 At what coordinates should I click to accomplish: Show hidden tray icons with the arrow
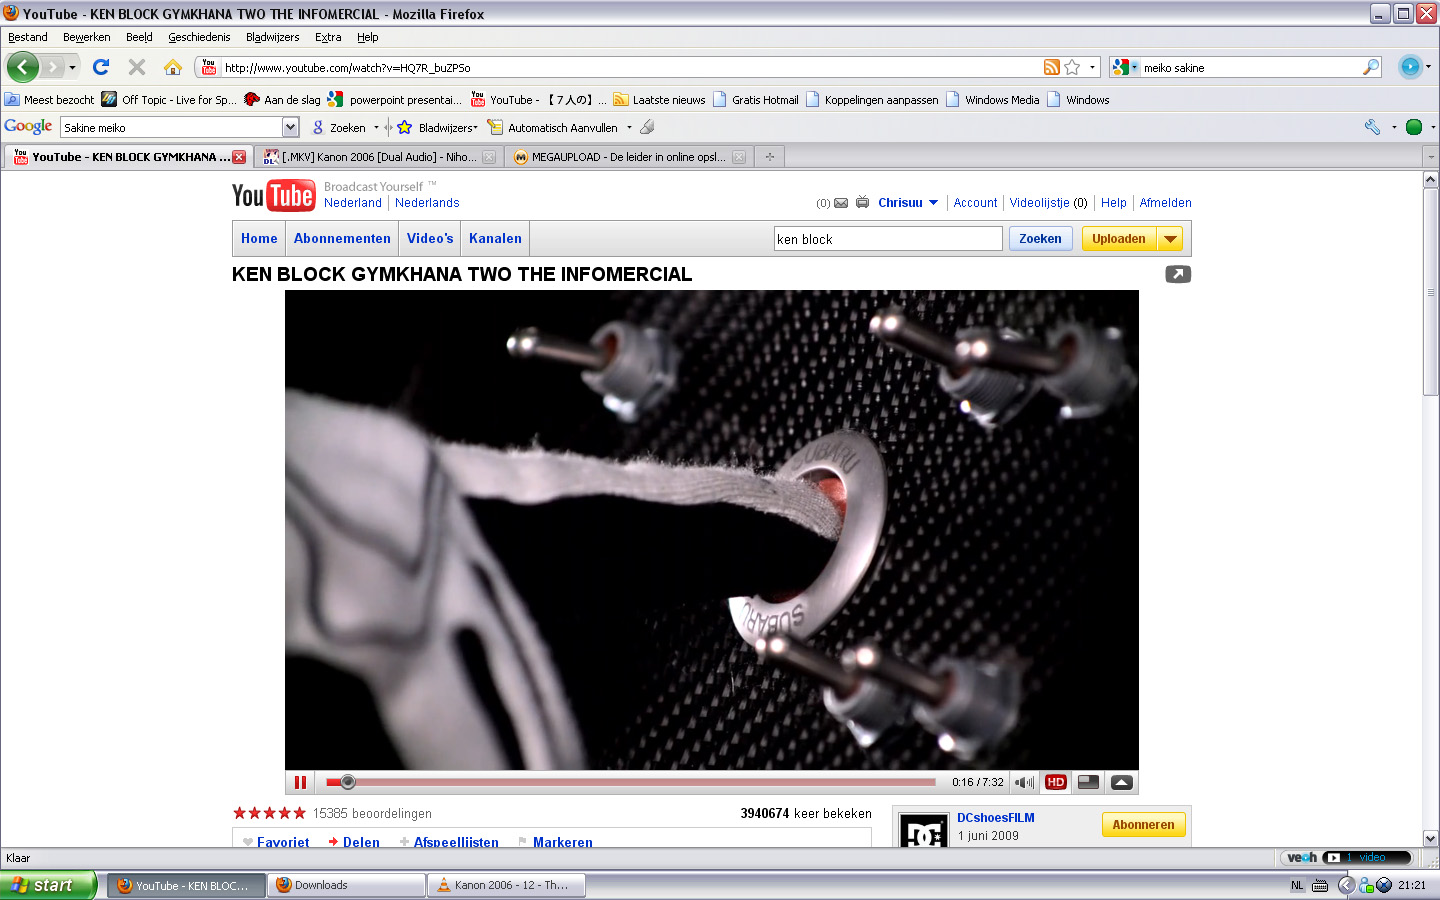(x=1346, y=885)
